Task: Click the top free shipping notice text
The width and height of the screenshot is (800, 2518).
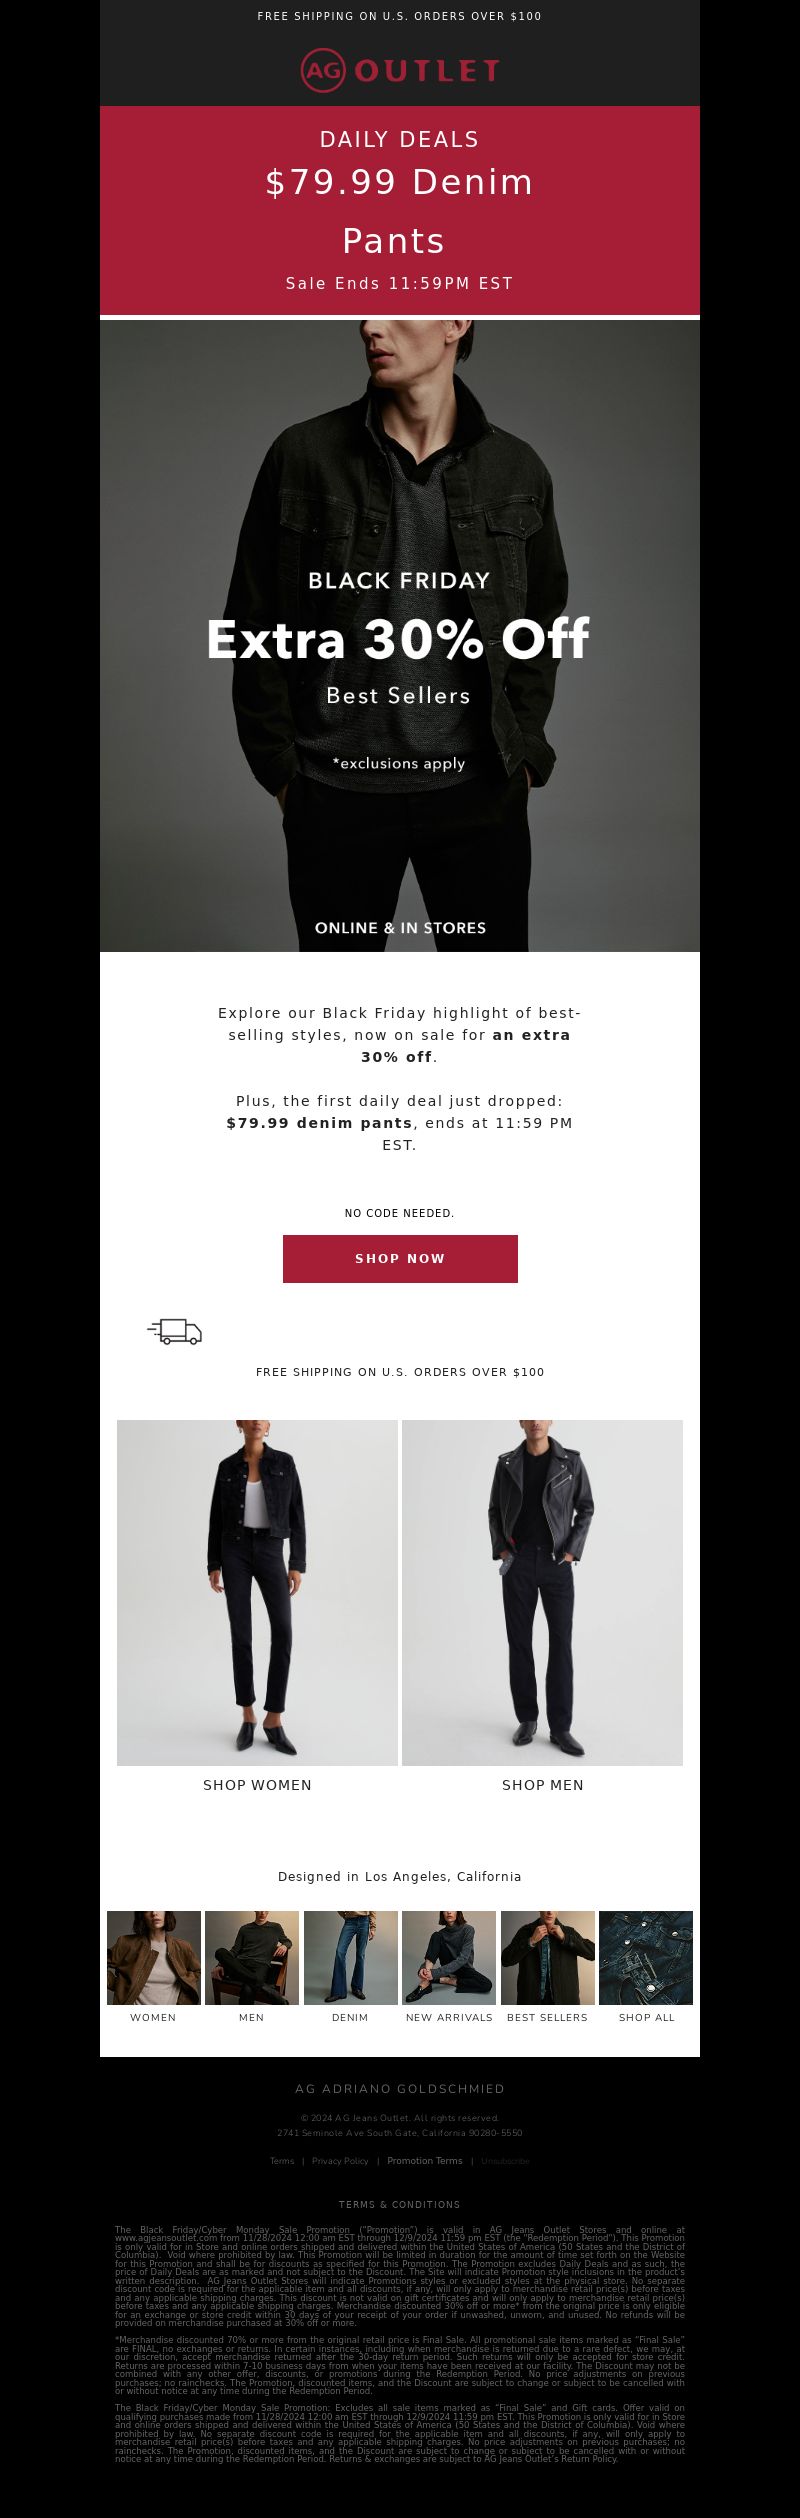Action: (400, 16)
